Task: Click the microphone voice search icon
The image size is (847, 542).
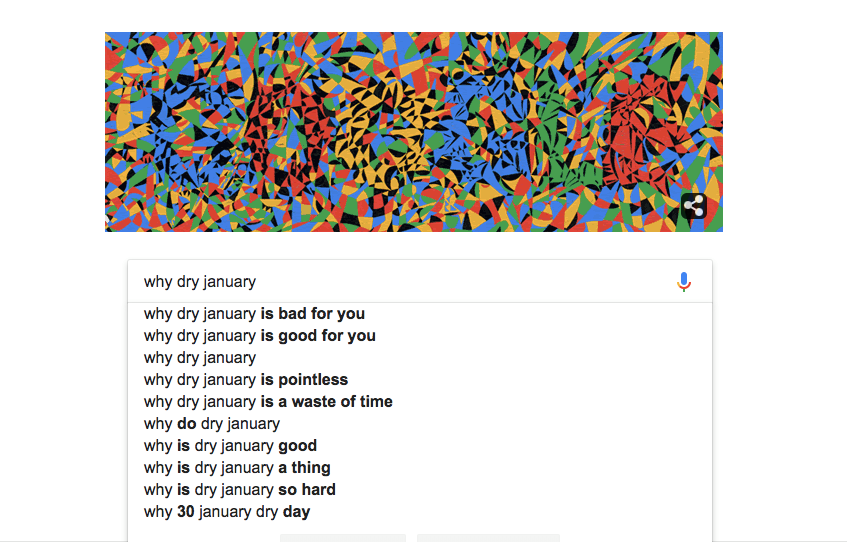Action: click(684, 282)
